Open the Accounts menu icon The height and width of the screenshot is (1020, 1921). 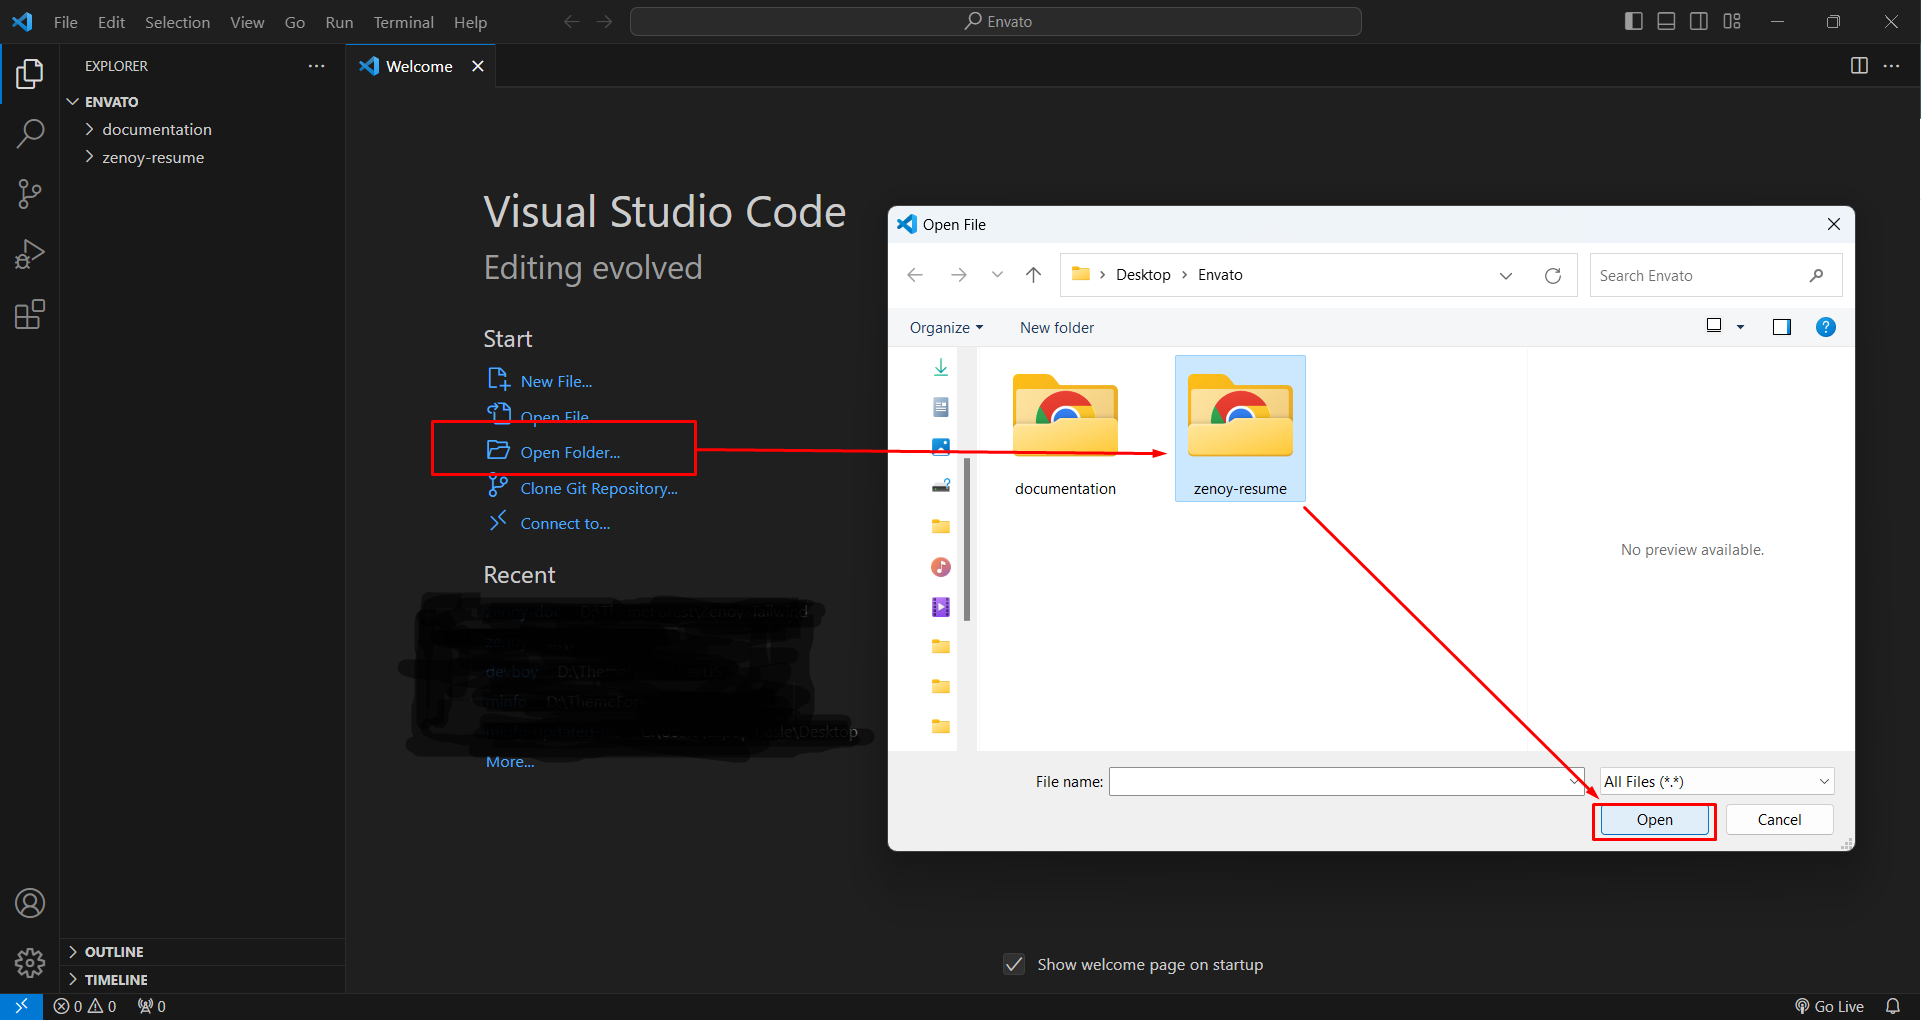[x=30, y=903]
